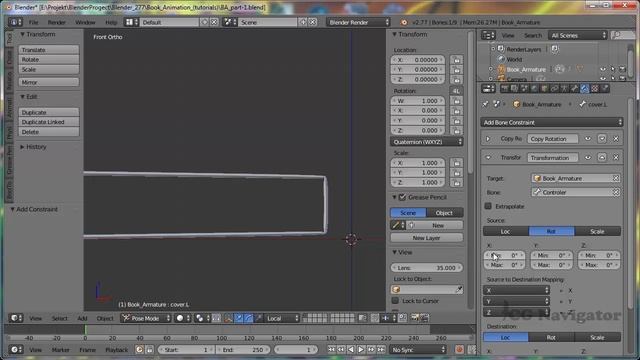The height and width of the screenshot is (360, 640).
Task: Switch the Grease Pencil source to Object
Action: point(444,213)
